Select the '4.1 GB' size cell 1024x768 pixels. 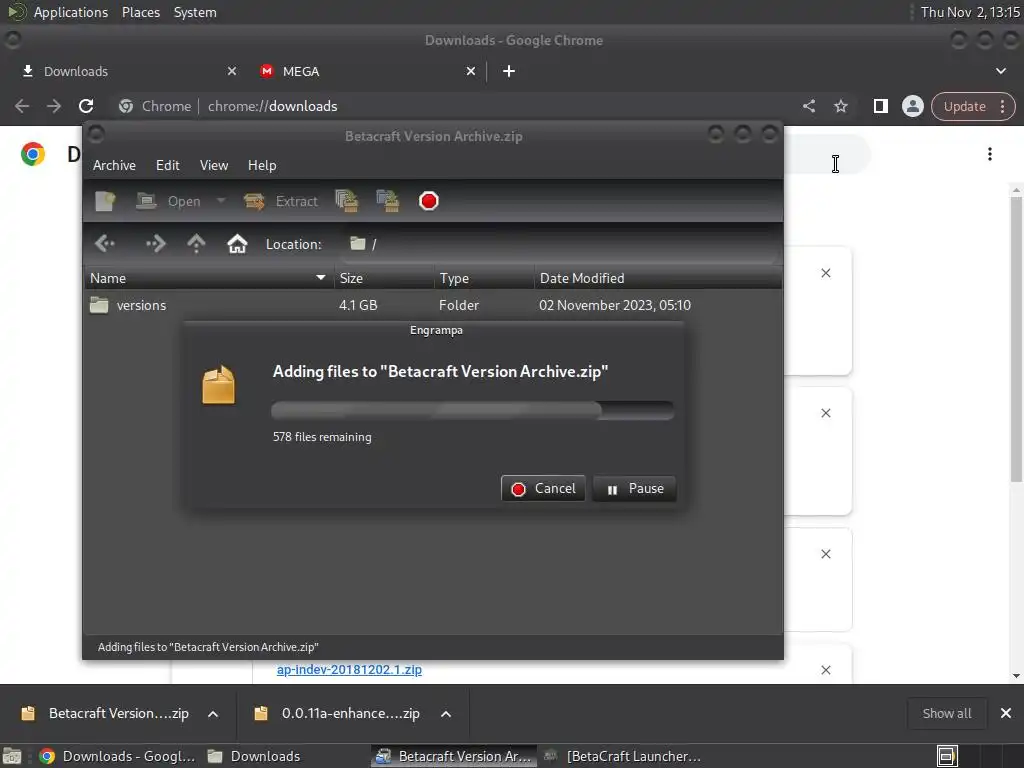(x=358, y=305)
